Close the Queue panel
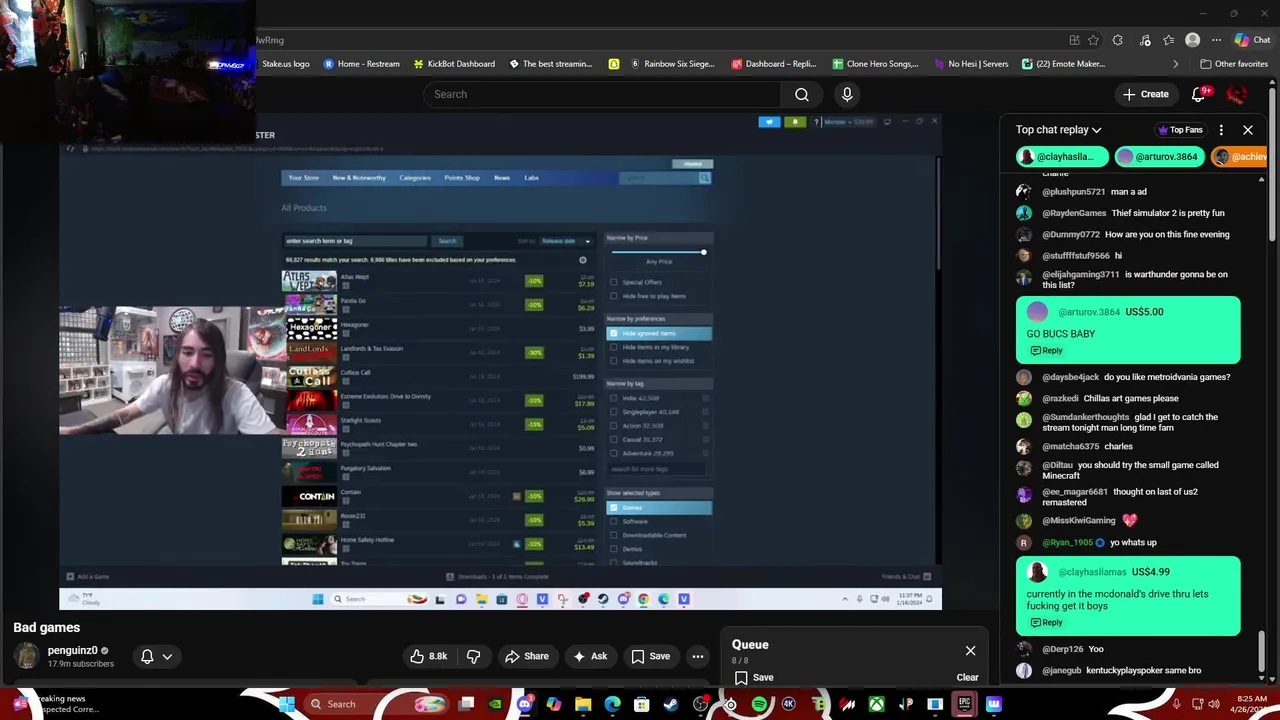1280x720 pixels. coord(970,651)
